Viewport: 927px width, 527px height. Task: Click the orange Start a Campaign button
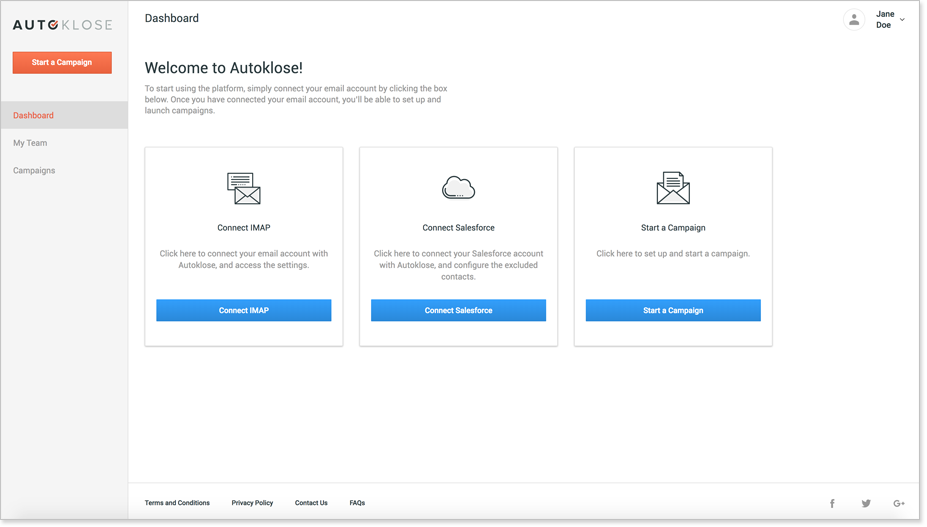click(62, 63)
